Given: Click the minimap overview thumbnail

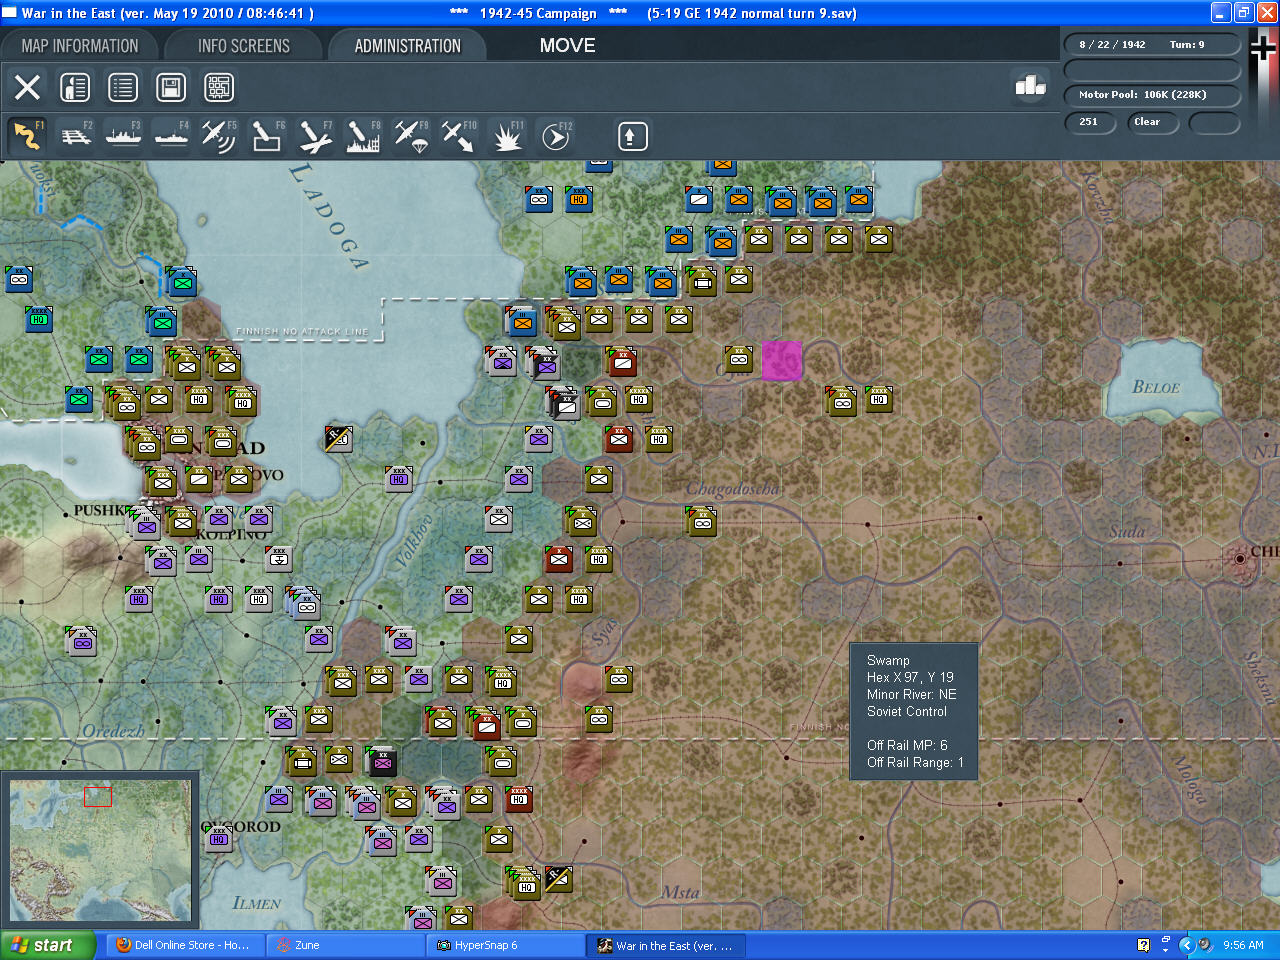Looking at the screenshot, I should click(100, 850).
